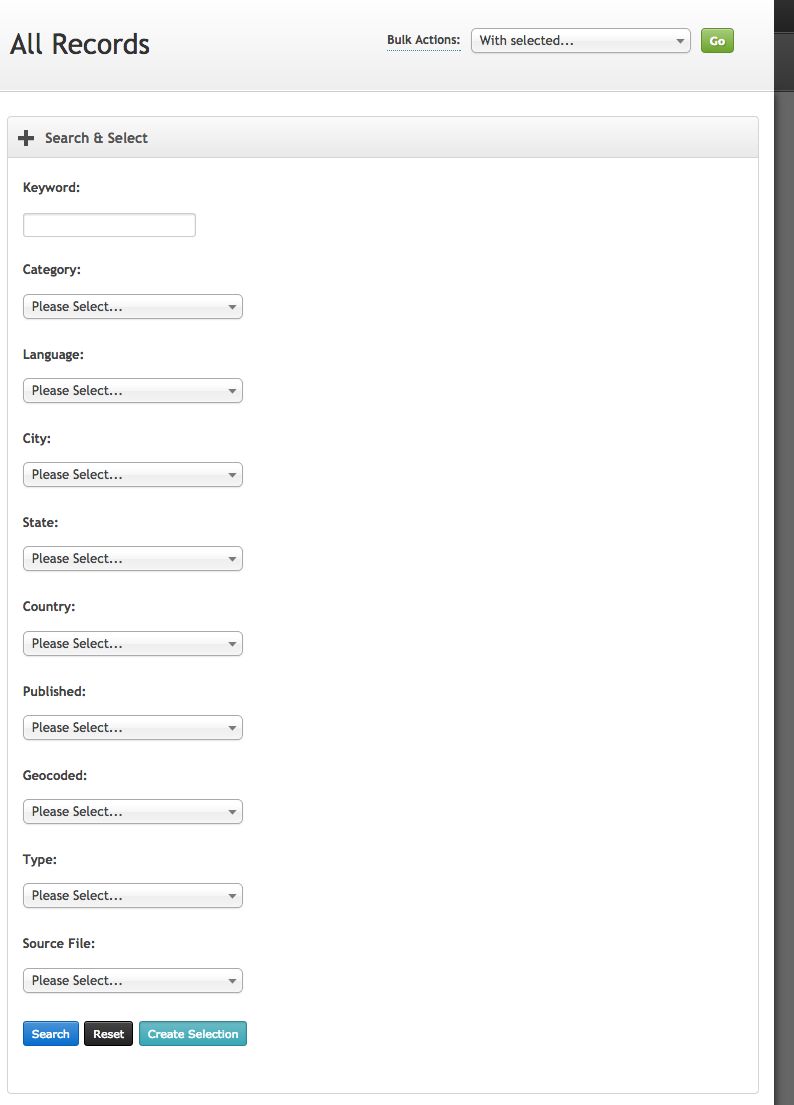This screenshot has width=794, height=1105.
Task: Open the Geocoded dropdown
Action: pyautogui.click(x=132, y=811)
